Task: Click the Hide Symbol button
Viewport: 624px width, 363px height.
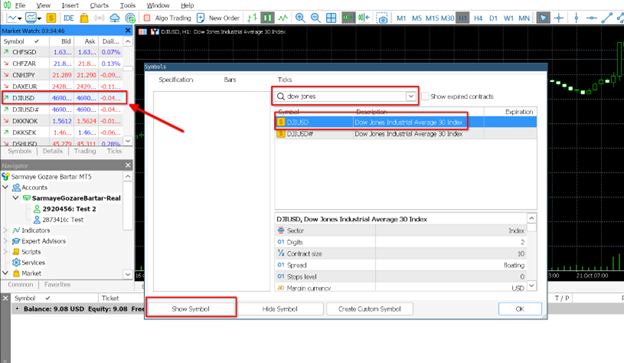Action: click(x=280, y=309)
